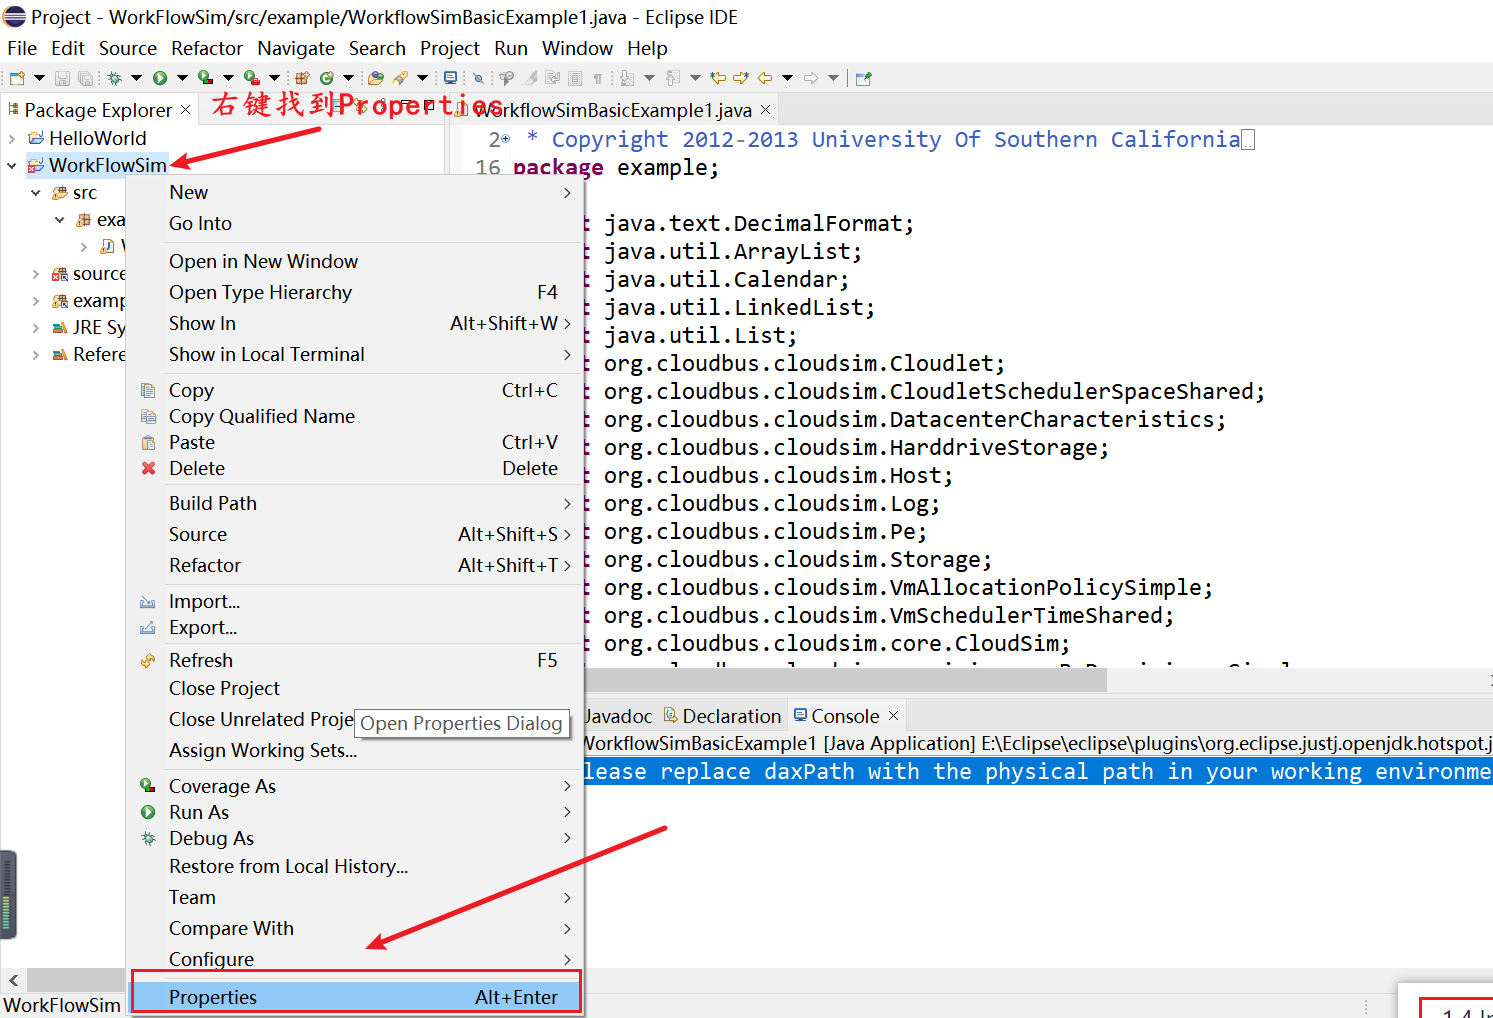Start debugging with the bug icon
Screen dimensions: 1493x1018
[114, 78]
